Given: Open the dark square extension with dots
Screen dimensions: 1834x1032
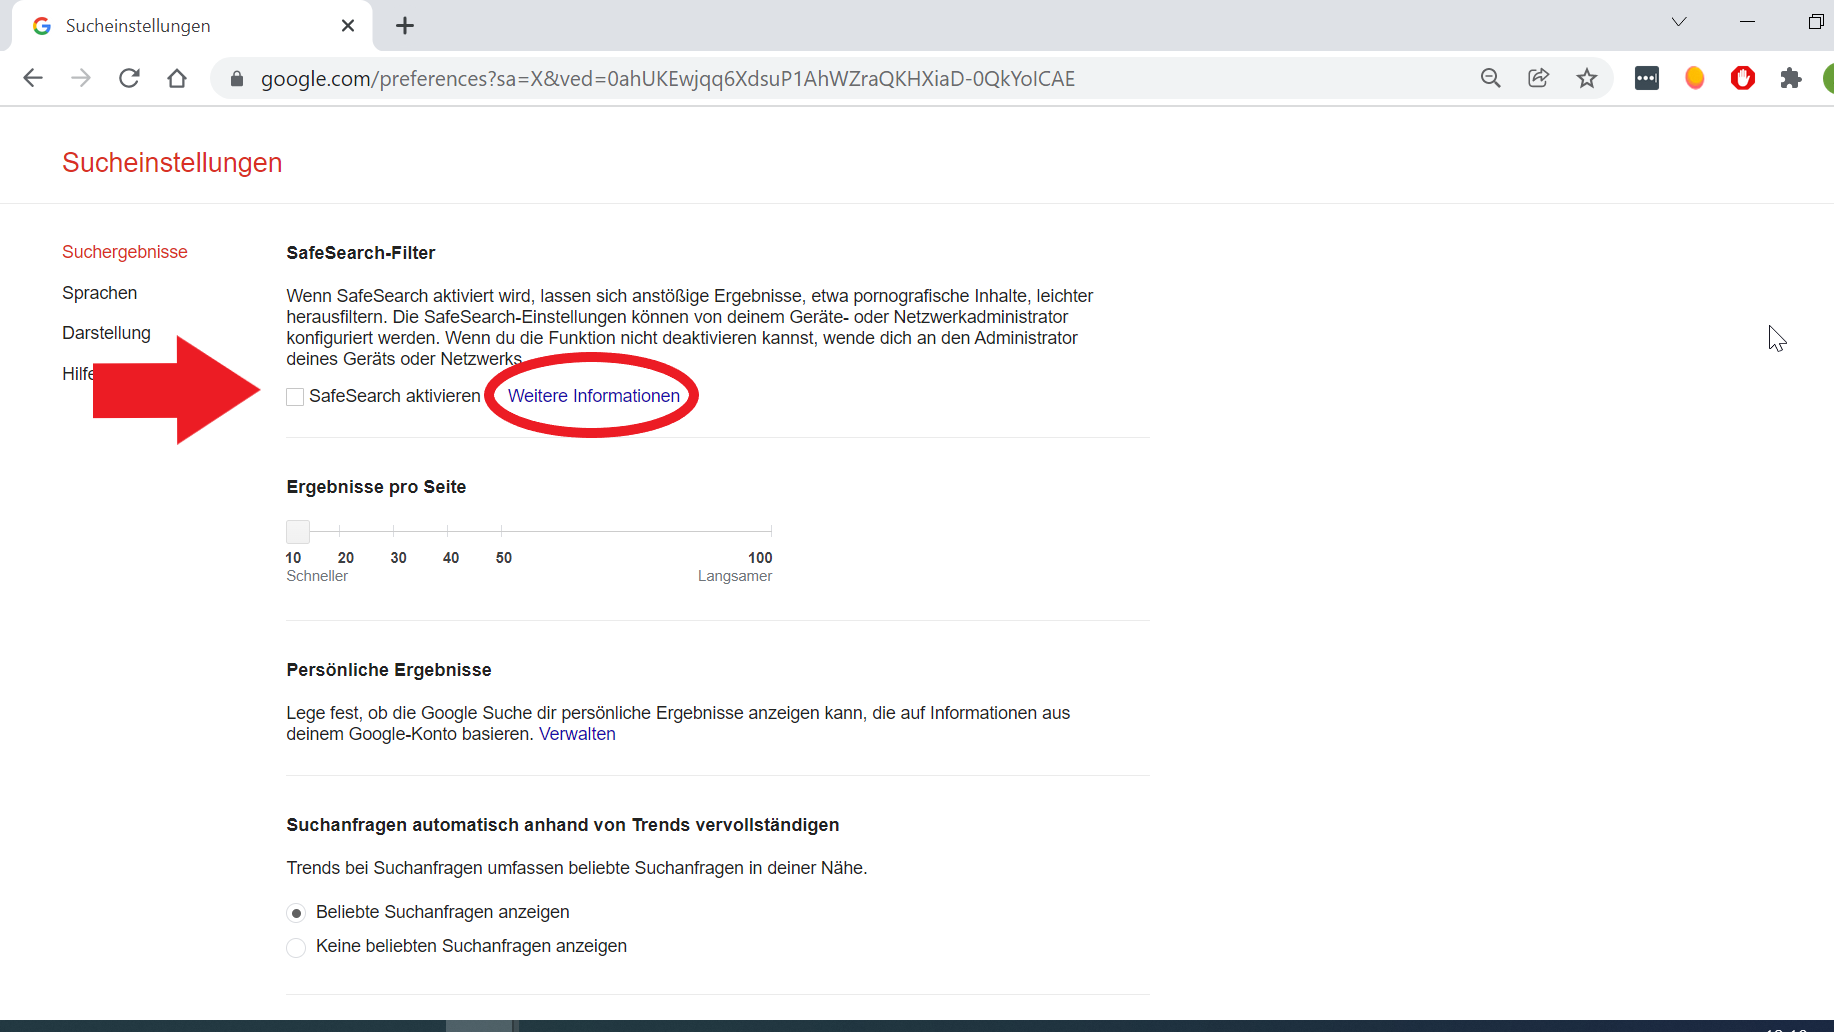Looking at the screenshot, I should pyautogui.click(x=1647, y=78).
